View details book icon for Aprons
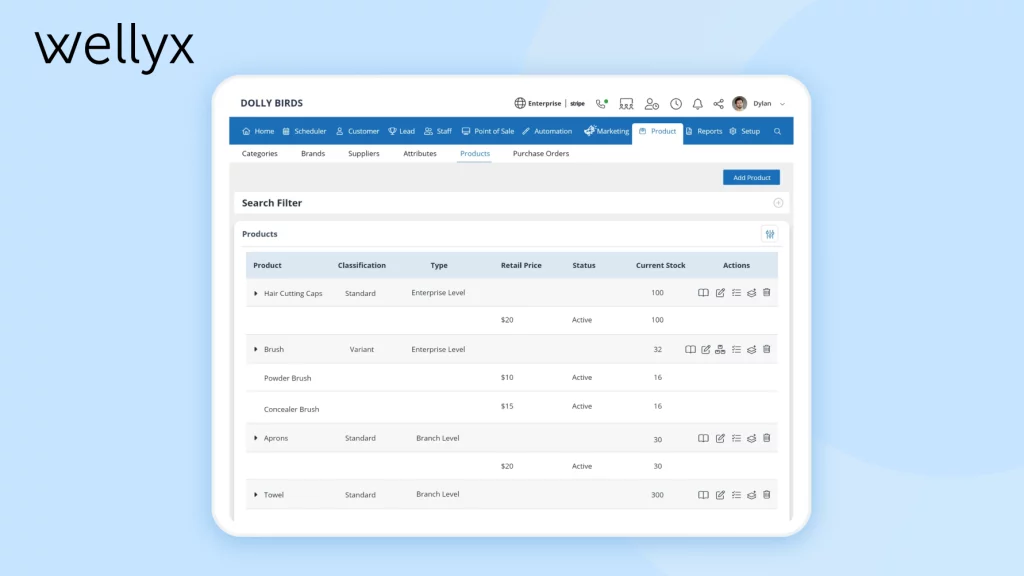Screen dimensions: 1024x576 (703, 438)
